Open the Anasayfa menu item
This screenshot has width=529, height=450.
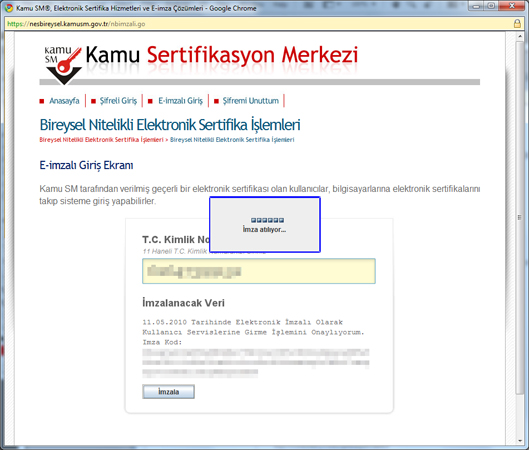(x=64, y=101)
